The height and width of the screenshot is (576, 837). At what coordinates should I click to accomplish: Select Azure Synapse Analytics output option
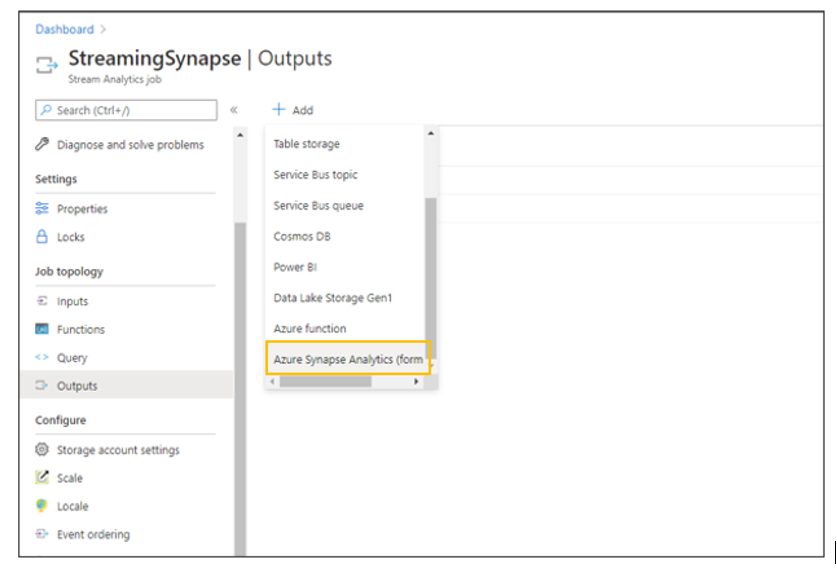point(348,360)
